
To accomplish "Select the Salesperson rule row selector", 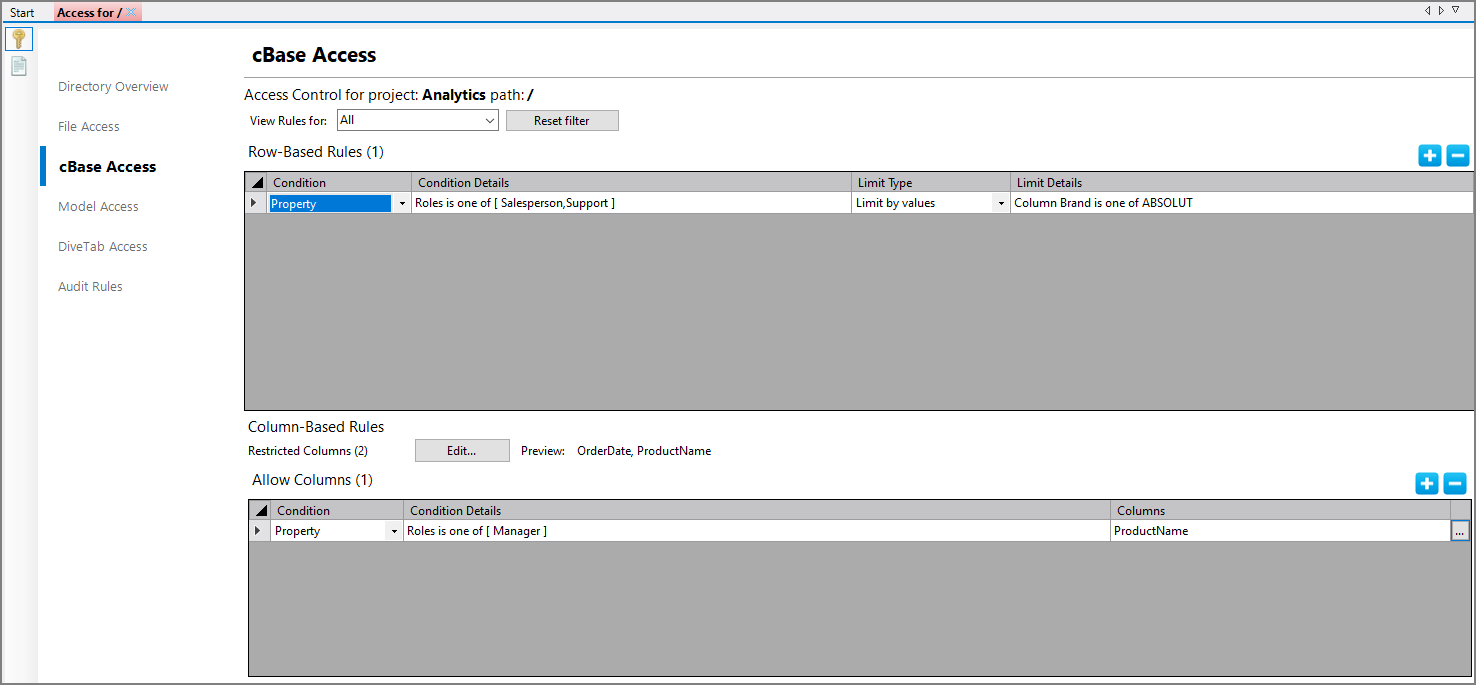I will 254,202.
